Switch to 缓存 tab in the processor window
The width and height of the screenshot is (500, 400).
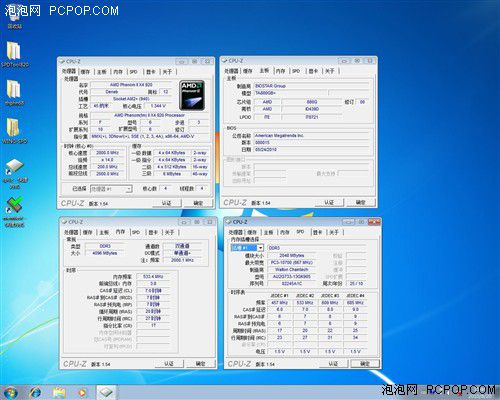[85, 72]
